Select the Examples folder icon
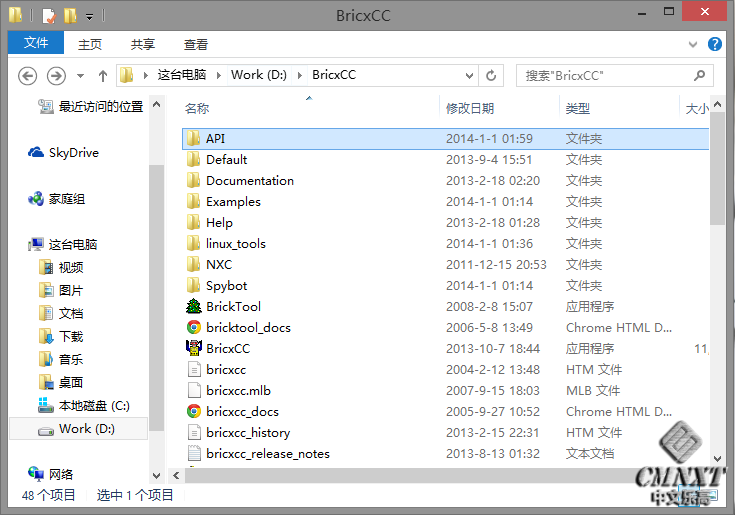This screenshot has width=735, height=515. (194, 202)
